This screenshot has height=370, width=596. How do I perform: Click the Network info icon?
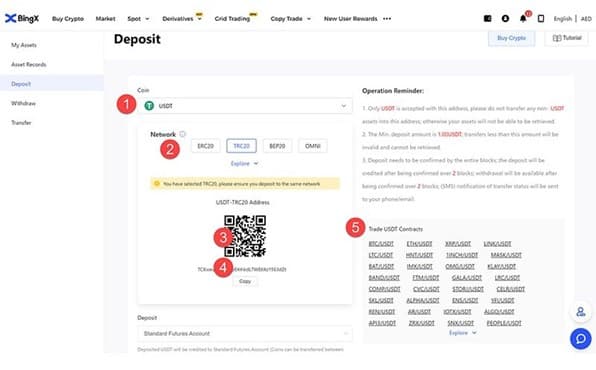(182, 134)
